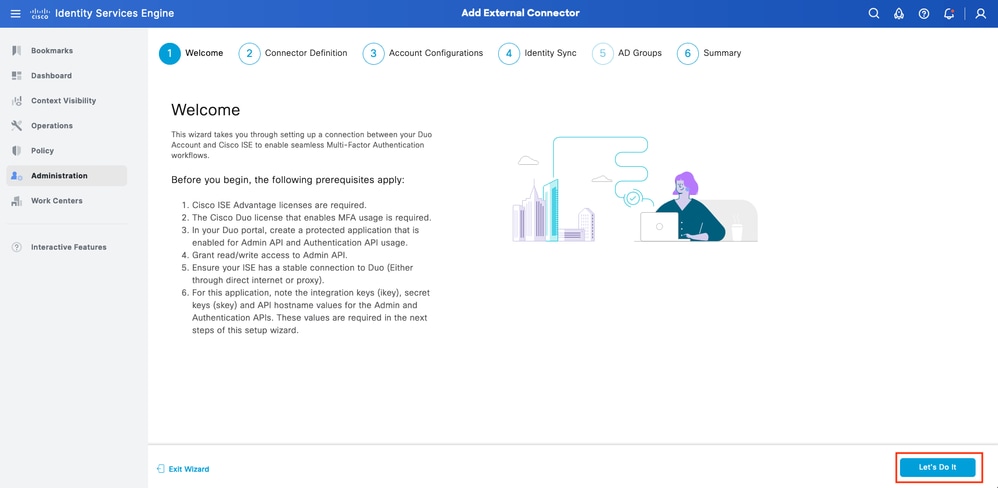Click 'Before you begin' prerequisites heading
This screenshot has height=488, width=998.
click(x=288, y=180)
